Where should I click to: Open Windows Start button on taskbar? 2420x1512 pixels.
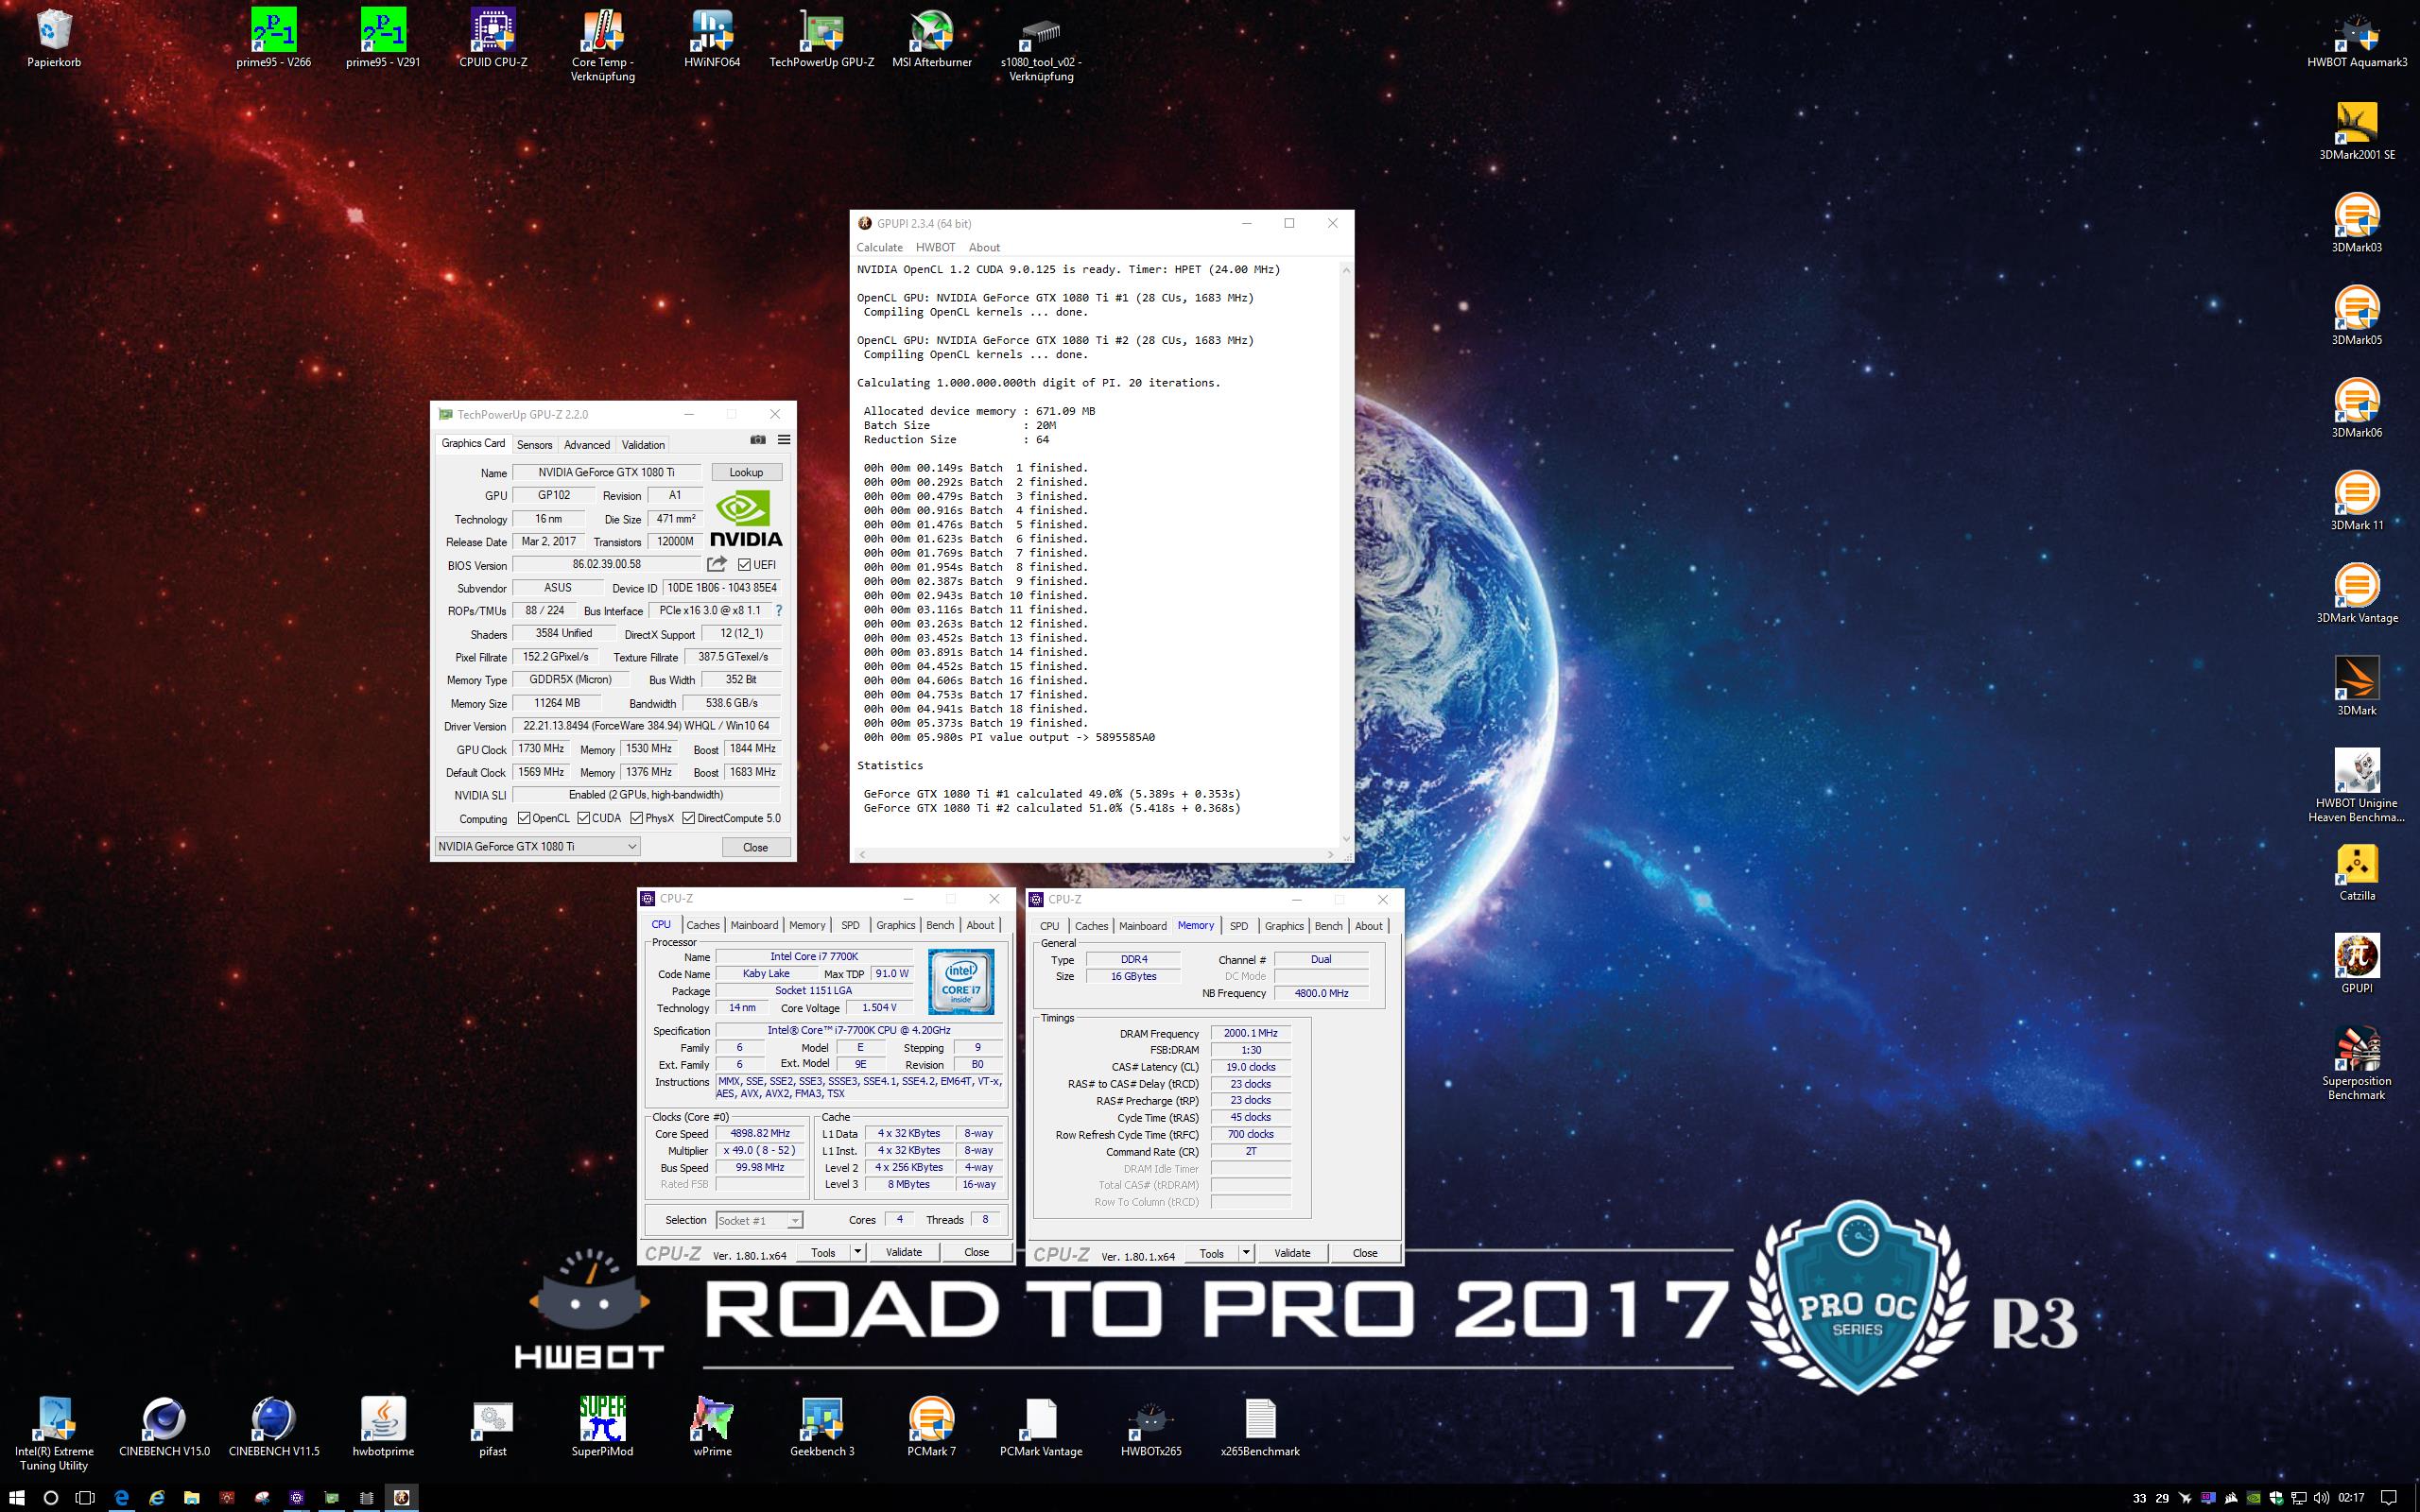pos(17,1497)
